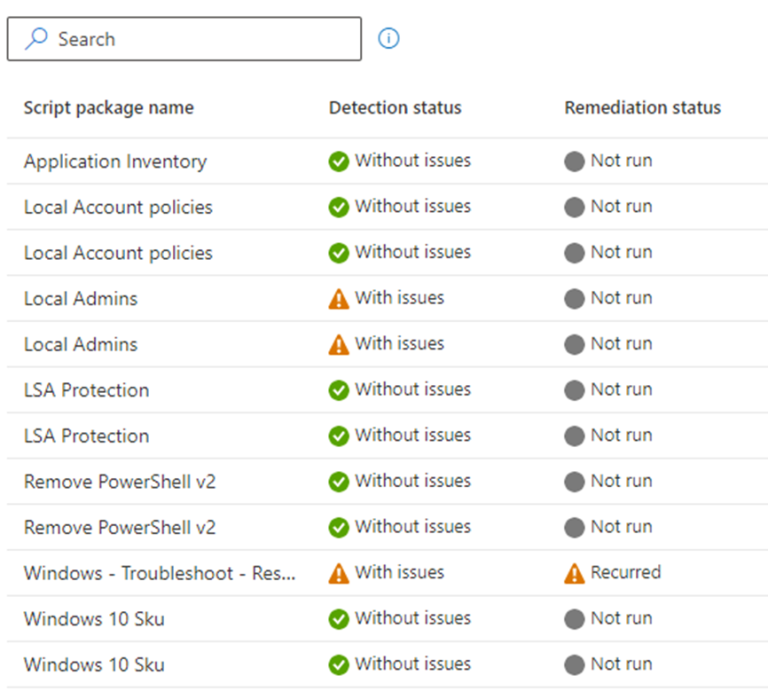The height and width of the screenshot is (699, 768).
Task: Click grey status icon in first Windows 10 Sku row
Action: click(x=574, y=619)
